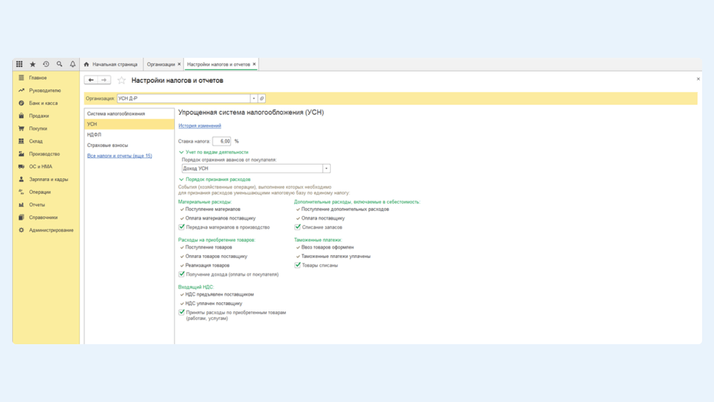The height and width of the screenshot is (402, 714).
Task: Open Склад section
Action: click(x=36, y=142)
